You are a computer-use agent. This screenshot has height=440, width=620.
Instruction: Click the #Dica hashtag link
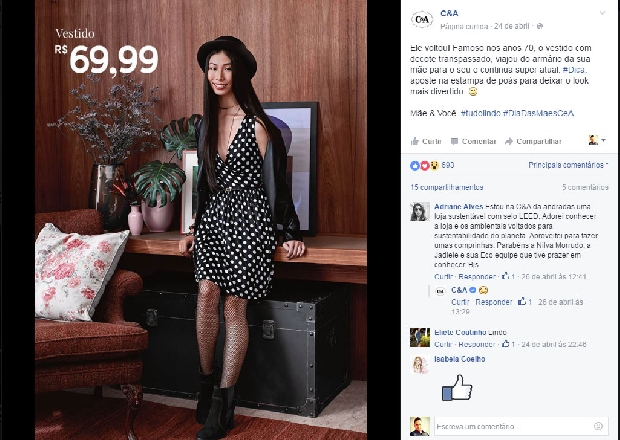point(574,70)
